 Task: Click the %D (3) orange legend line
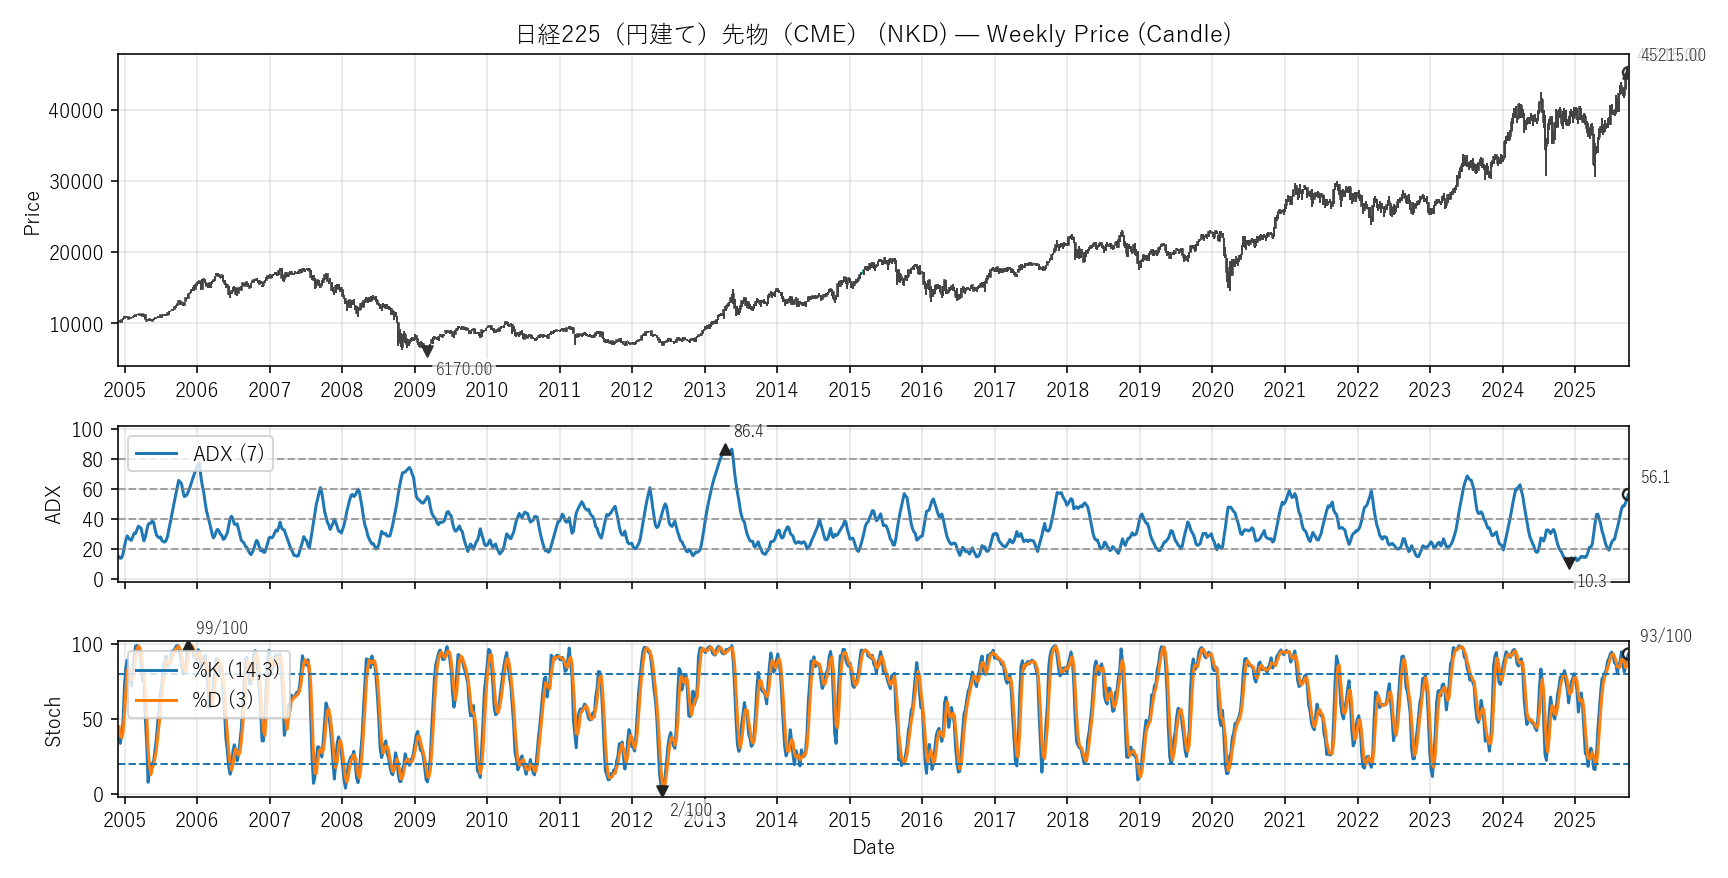(156, 700)
